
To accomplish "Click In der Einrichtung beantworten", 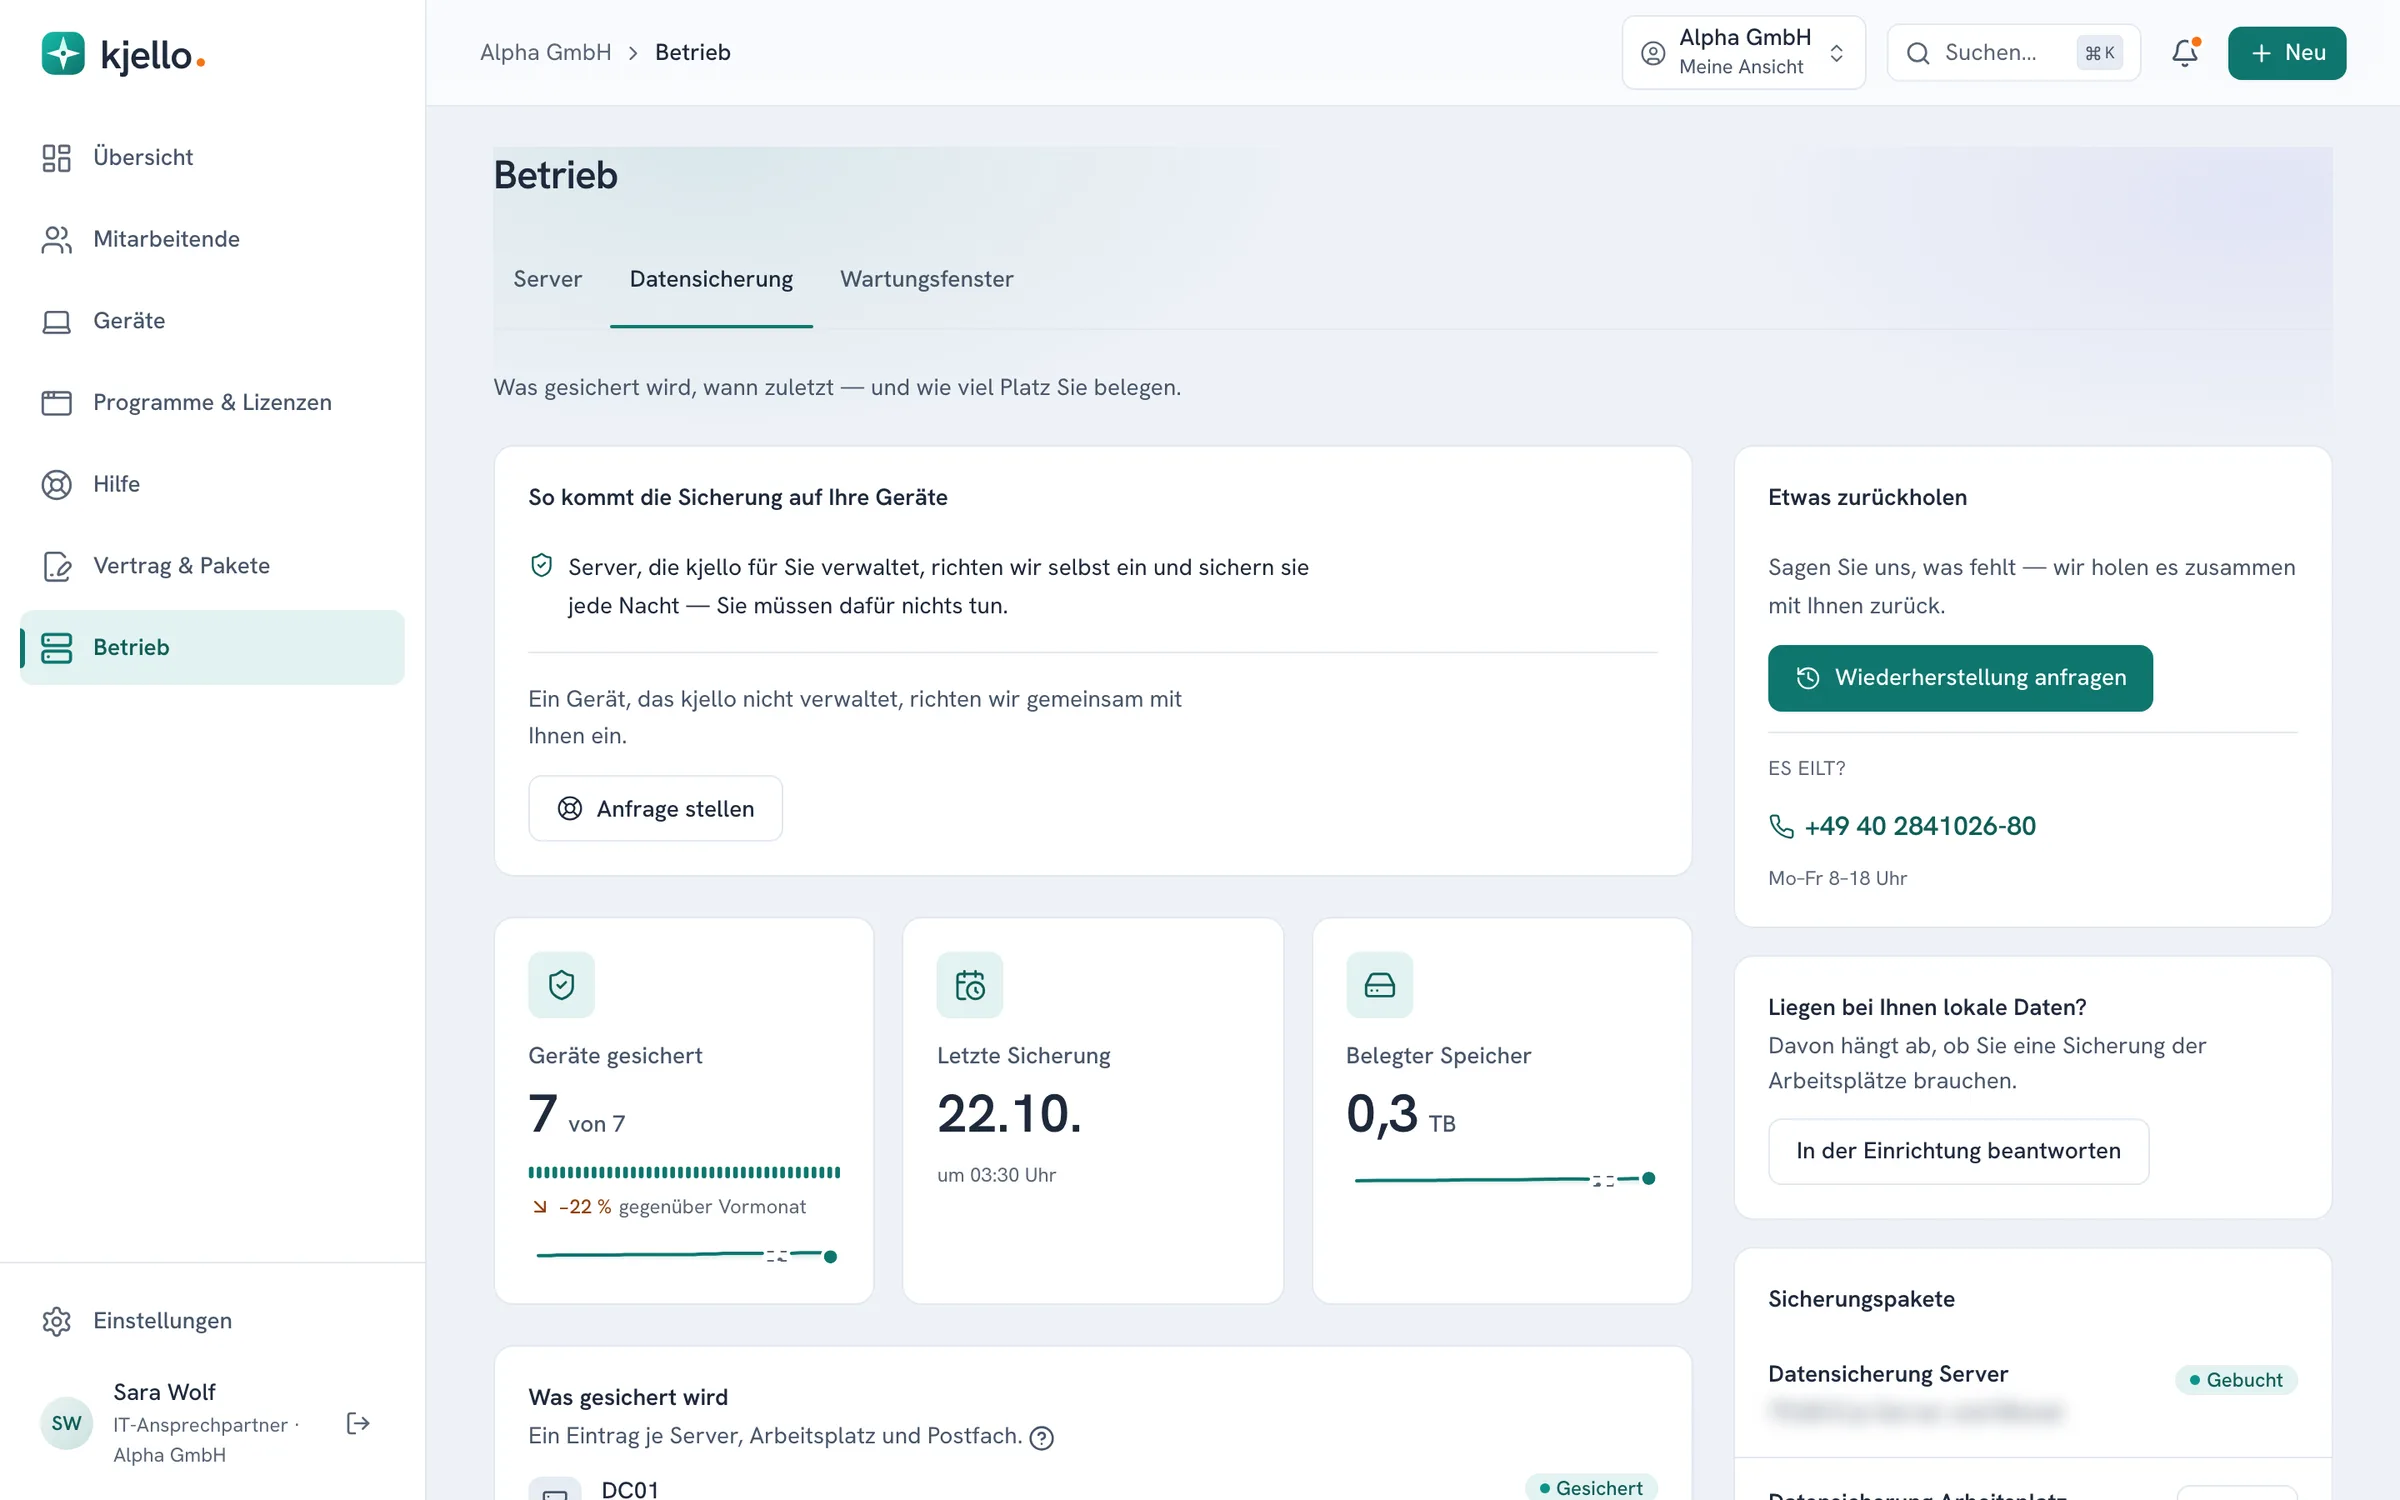I will pos(1958,1151).
